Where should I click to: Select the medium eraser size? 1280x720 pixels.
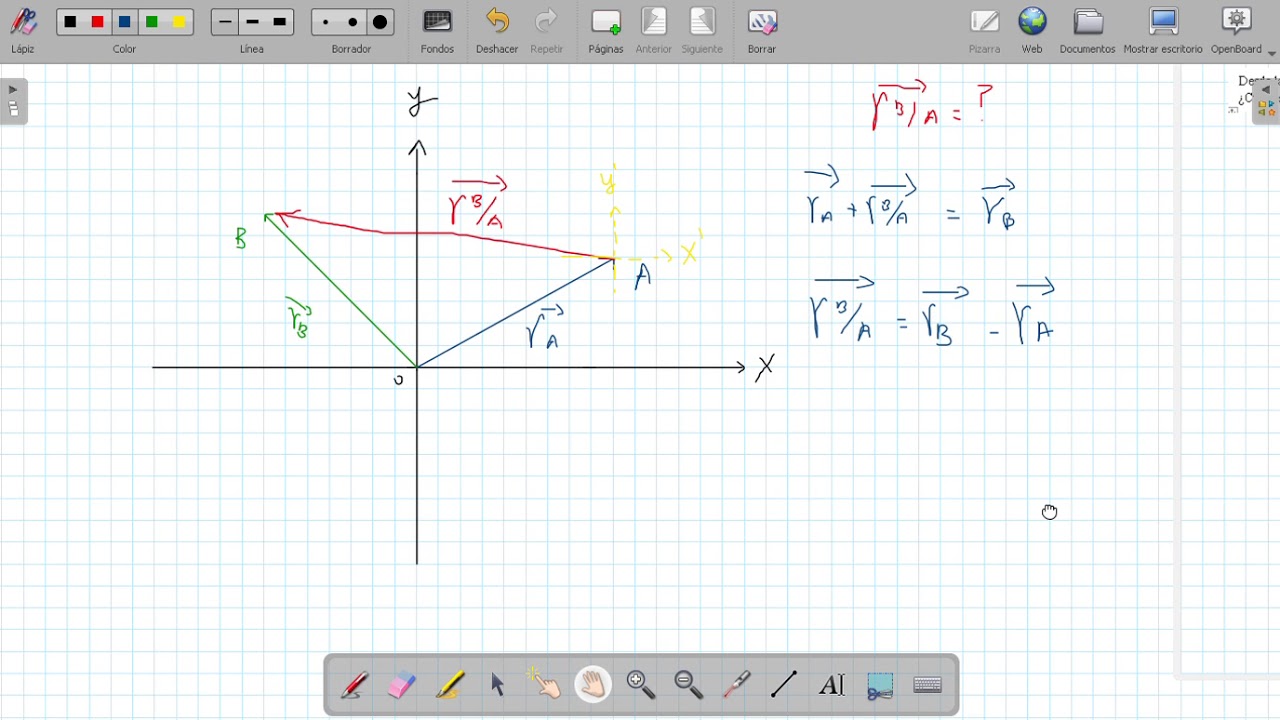click(x=352, y=22)
